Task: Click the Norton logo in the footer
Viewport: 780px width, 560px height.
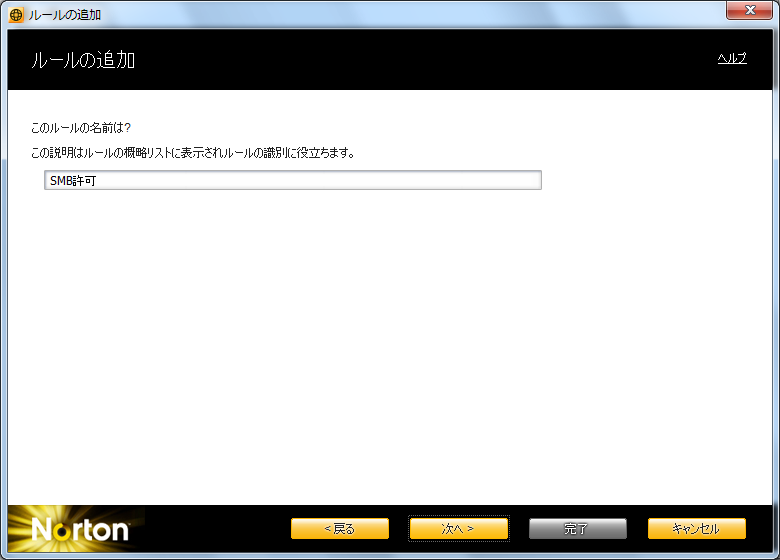Action: [x=80, y=529]
